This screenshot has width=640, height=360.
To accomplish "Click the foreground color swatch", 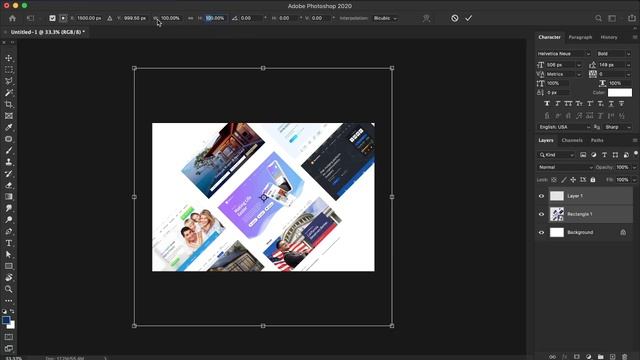I will click(6, 320).
